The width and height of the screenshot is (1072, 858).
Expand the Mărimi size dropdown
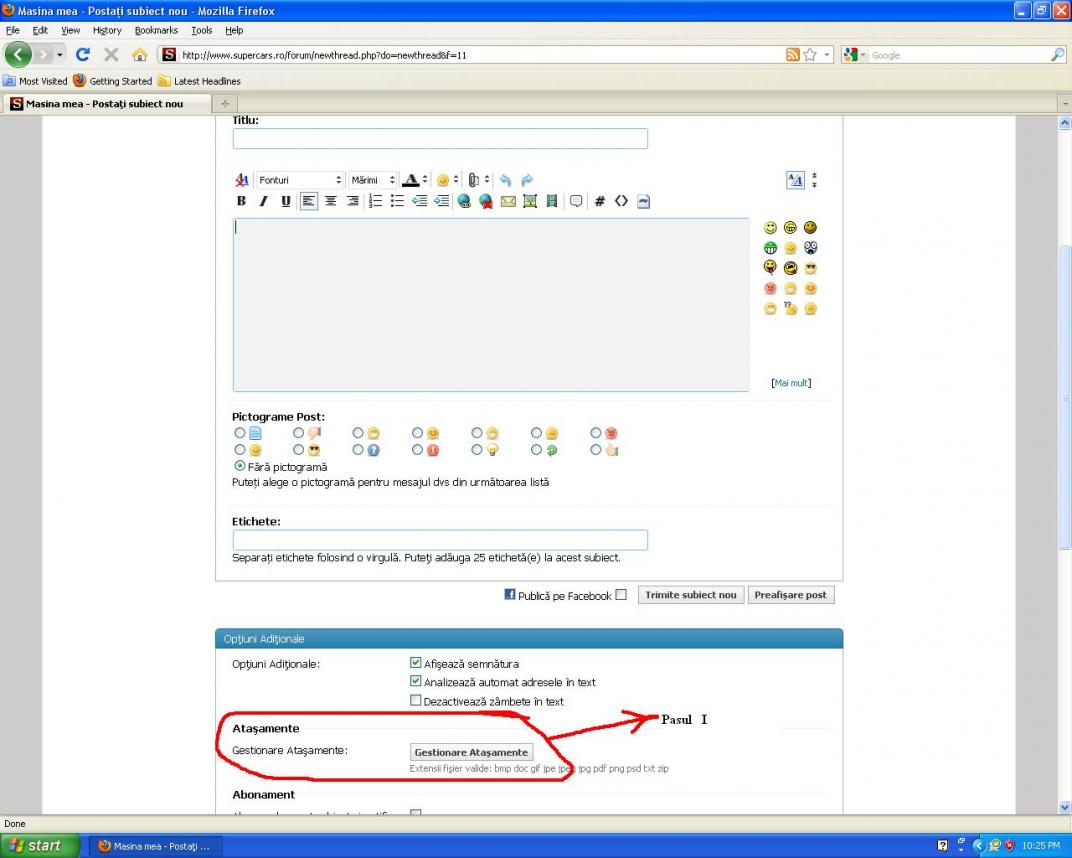[x=372, y=180]
